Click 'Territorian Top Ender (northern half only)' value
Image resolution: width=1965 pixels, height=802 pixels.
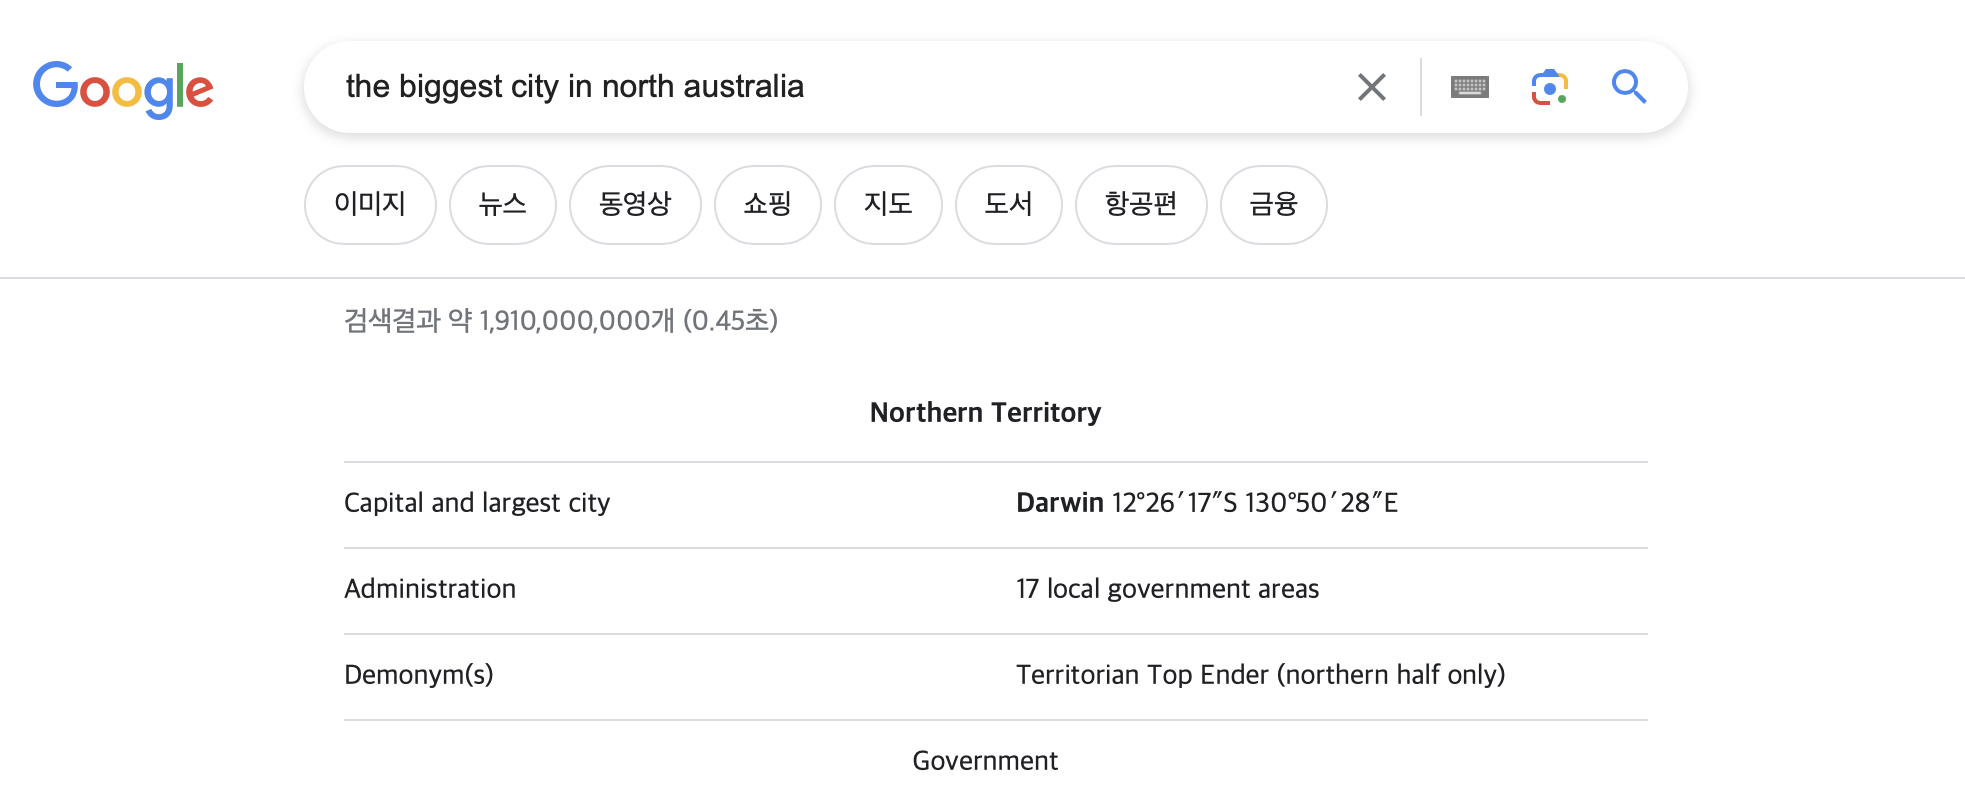pyautogui.click(x=1260, y=675)
